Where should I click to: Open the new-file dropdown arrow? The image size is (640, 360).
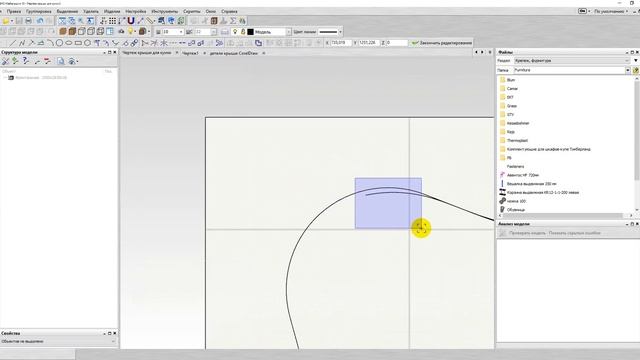[12, 21]
